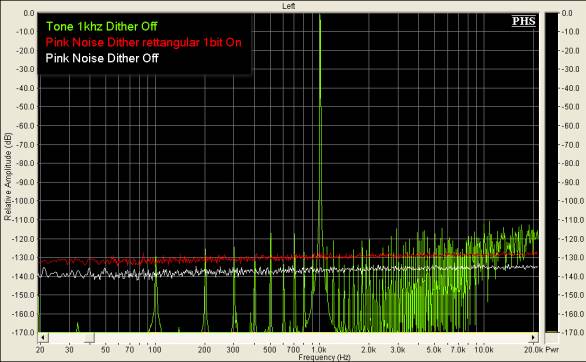Click the top of the green 1 kHz tone peak

pos(320,16)
